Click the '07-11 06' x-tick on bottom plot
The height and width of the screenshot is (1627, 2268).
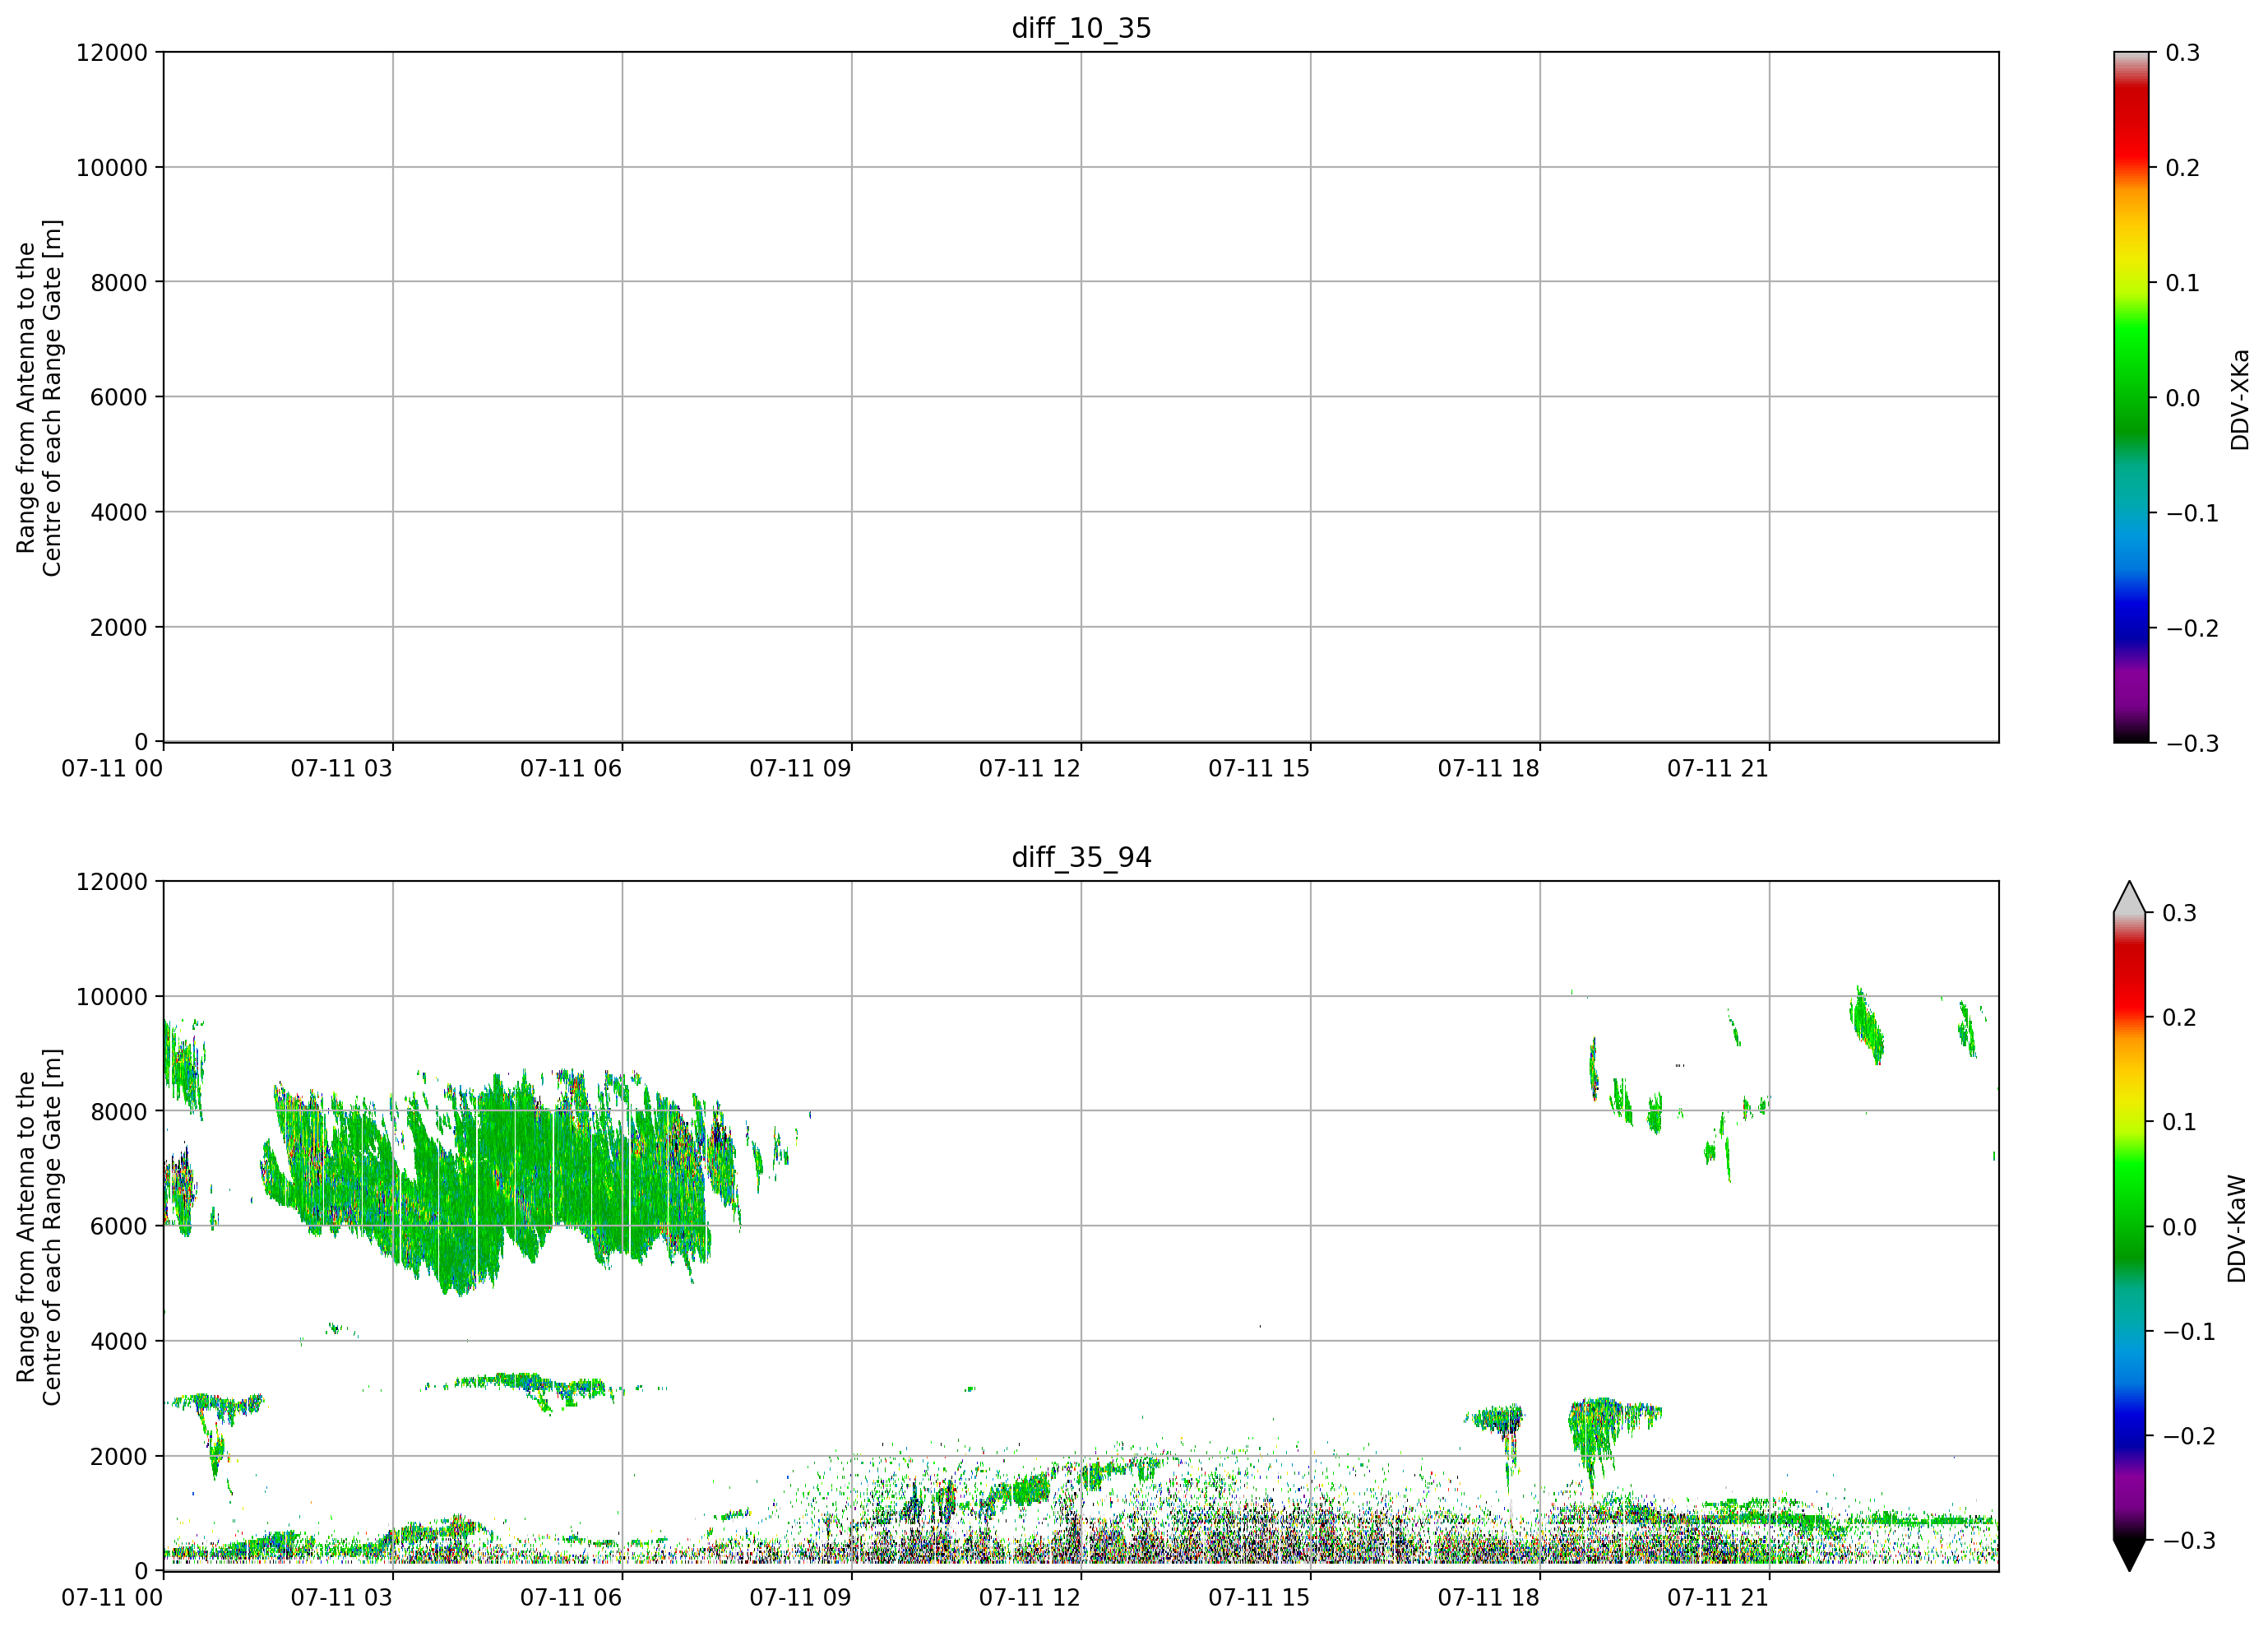click(571, 1597)
